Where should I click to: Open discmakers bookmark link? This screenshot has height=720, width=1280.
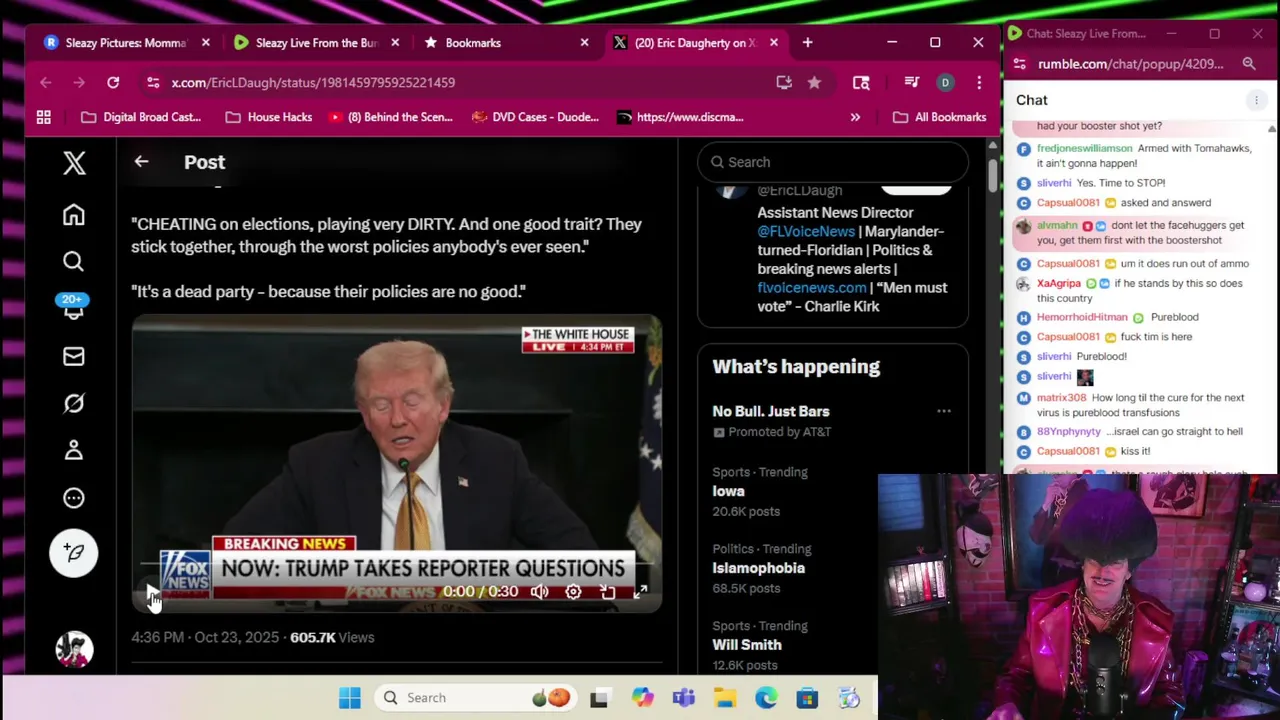point(681,117)
